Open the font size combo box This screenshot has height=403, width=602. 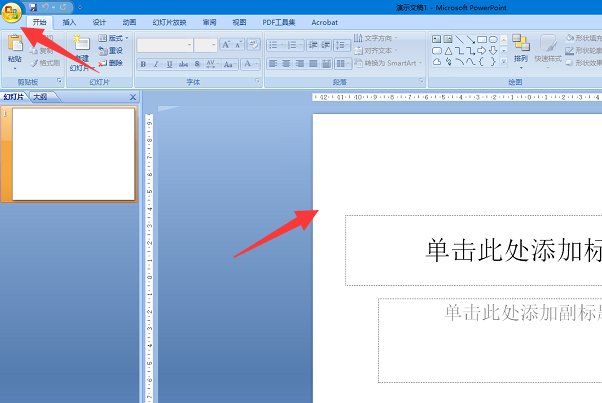click(206, 45)
